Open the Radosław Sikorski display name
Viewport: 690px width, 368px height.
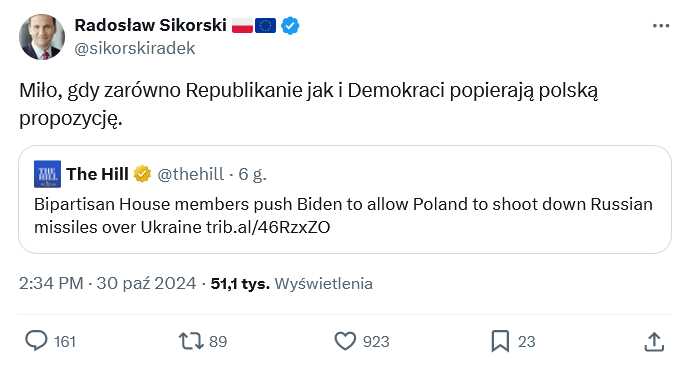(150, 26)
